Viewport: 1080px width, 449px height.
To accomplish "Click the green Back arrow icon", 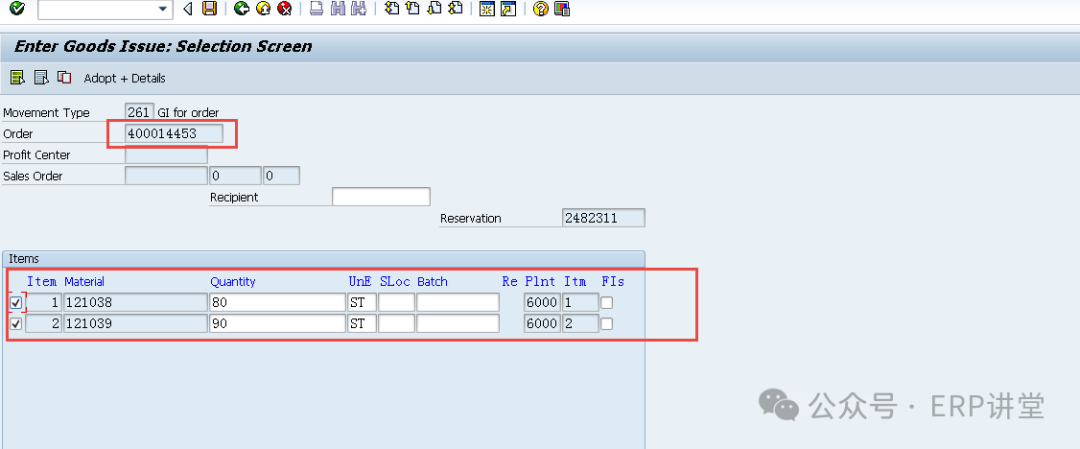I will tap(241, 9).
